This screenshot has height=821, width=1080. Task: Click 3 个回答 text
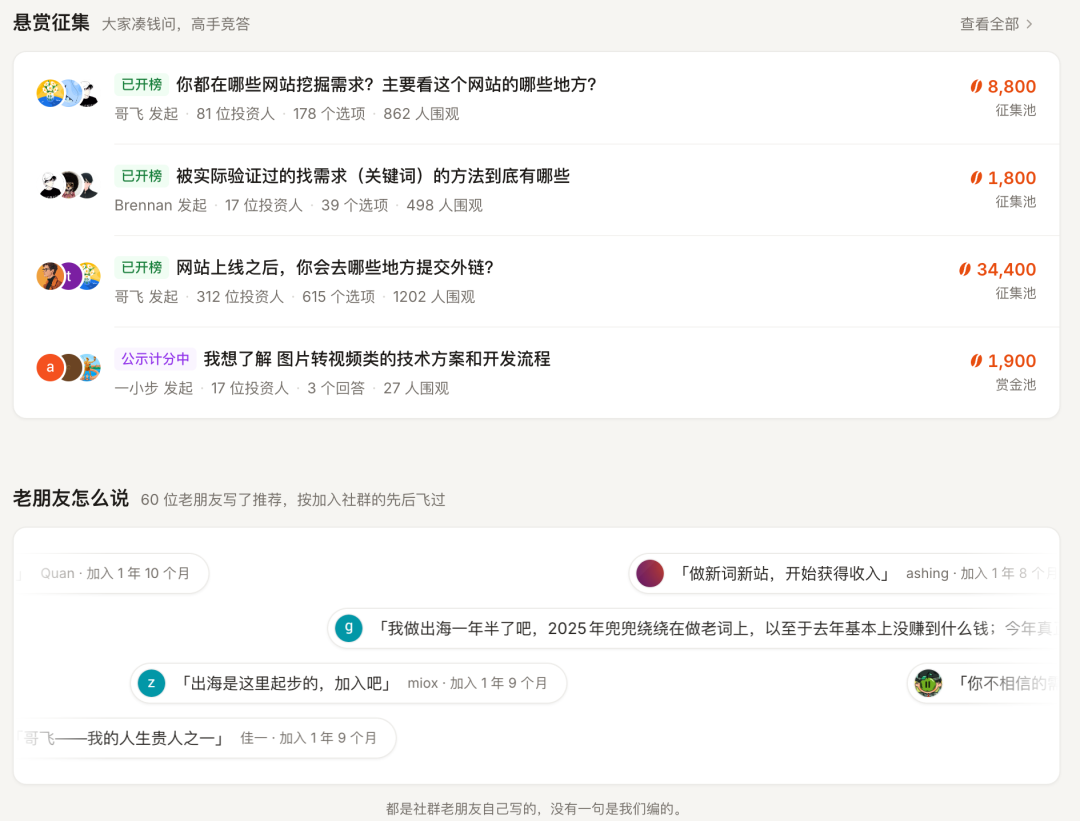point(336,388)
